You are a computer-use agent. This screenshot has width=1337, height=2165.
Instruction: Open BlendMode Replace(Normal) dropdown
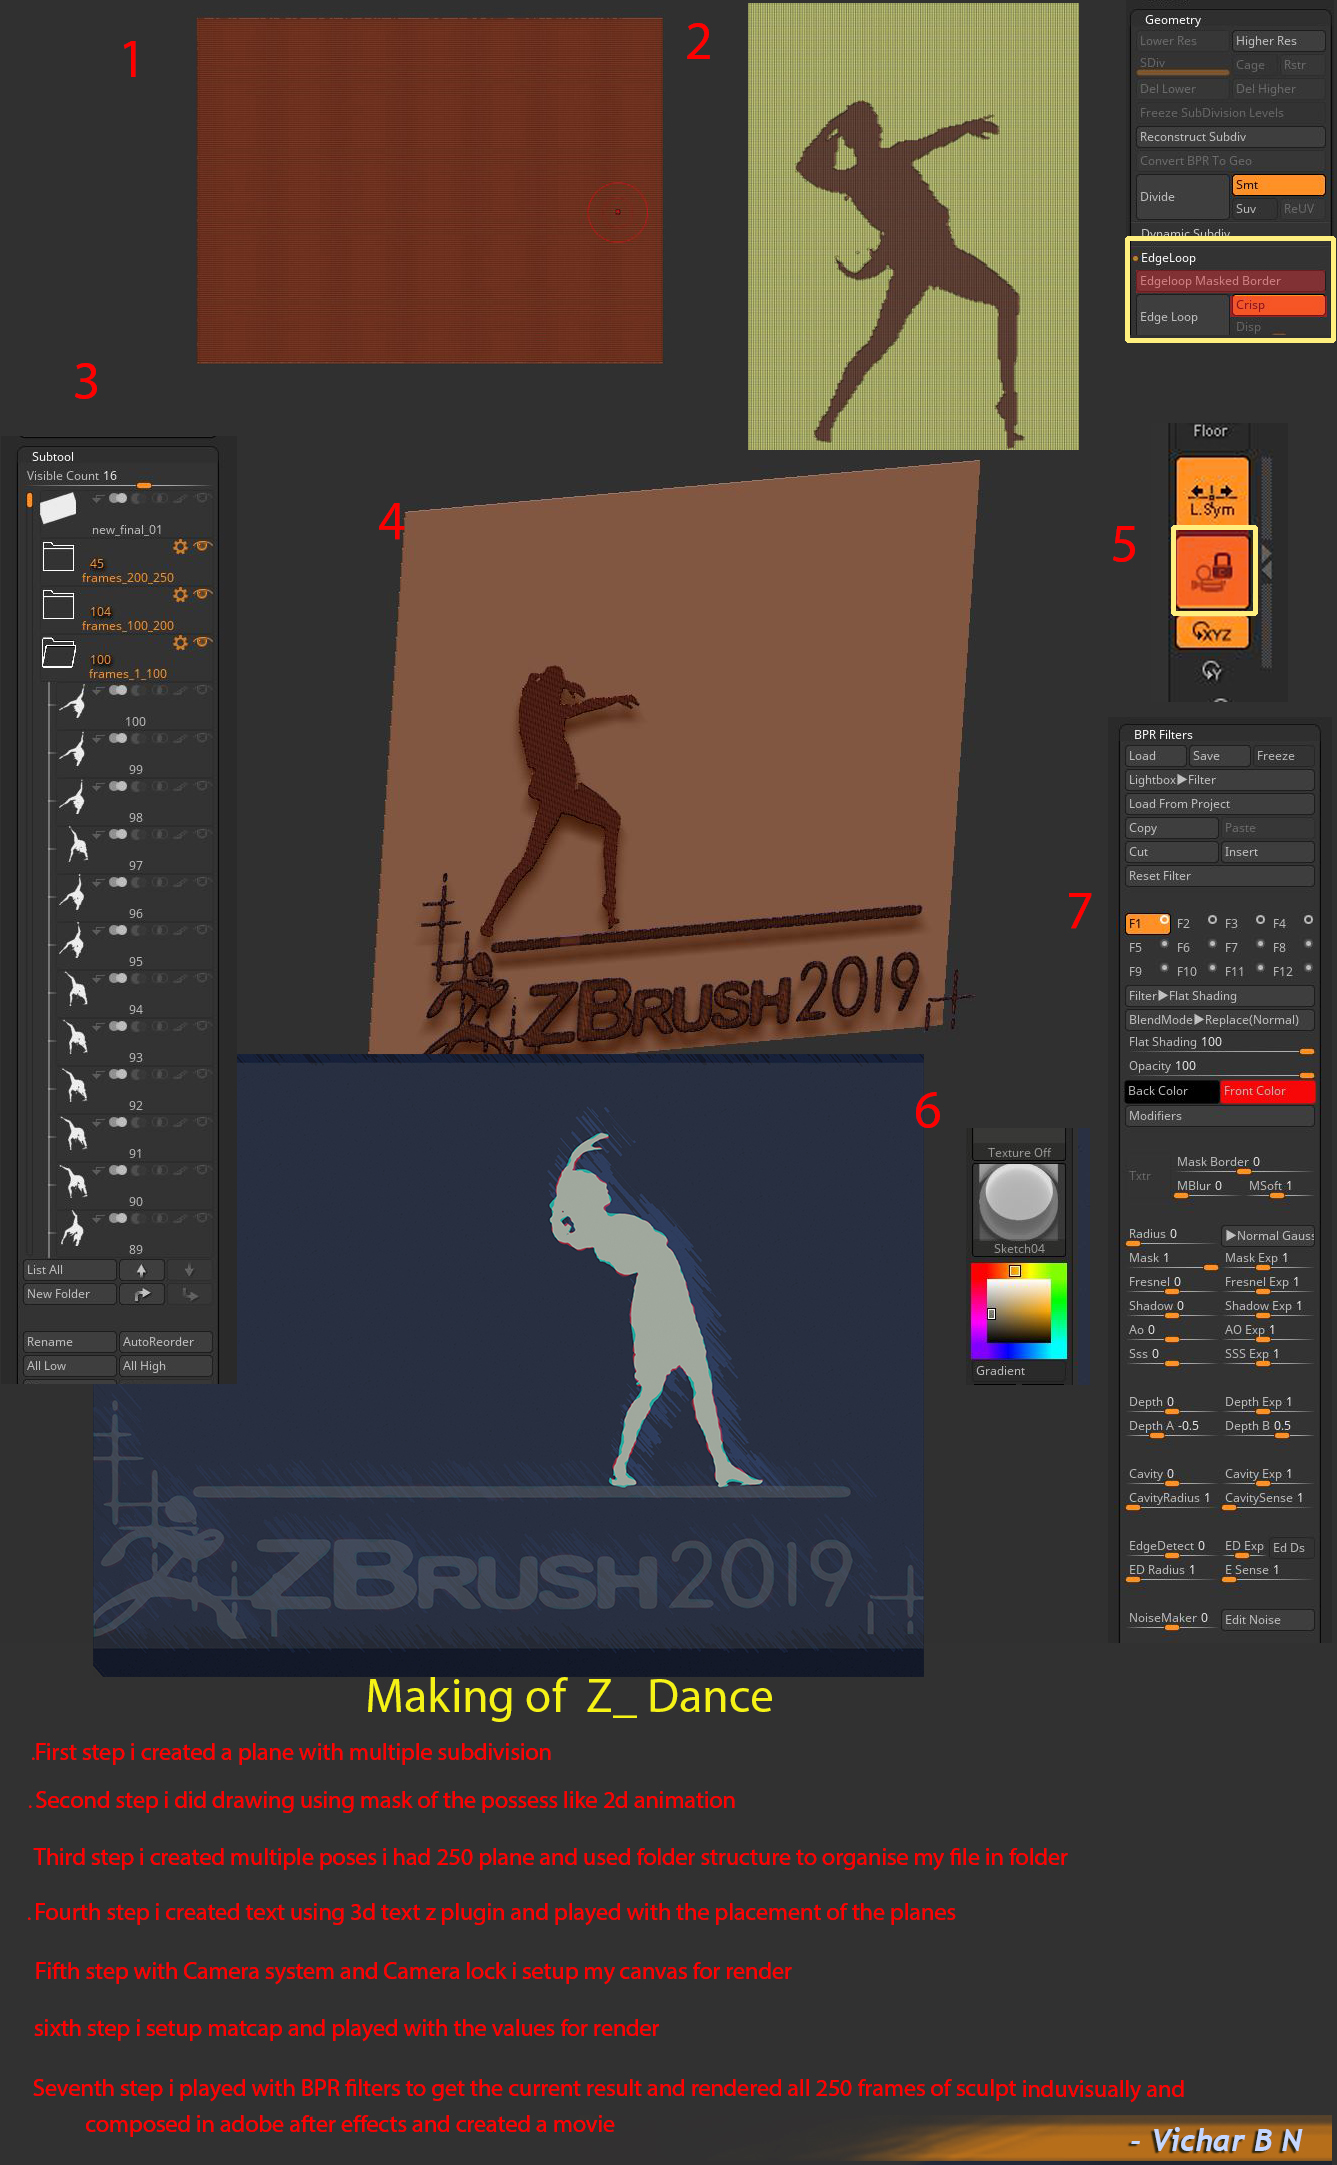click(x=1219, y=1020)
